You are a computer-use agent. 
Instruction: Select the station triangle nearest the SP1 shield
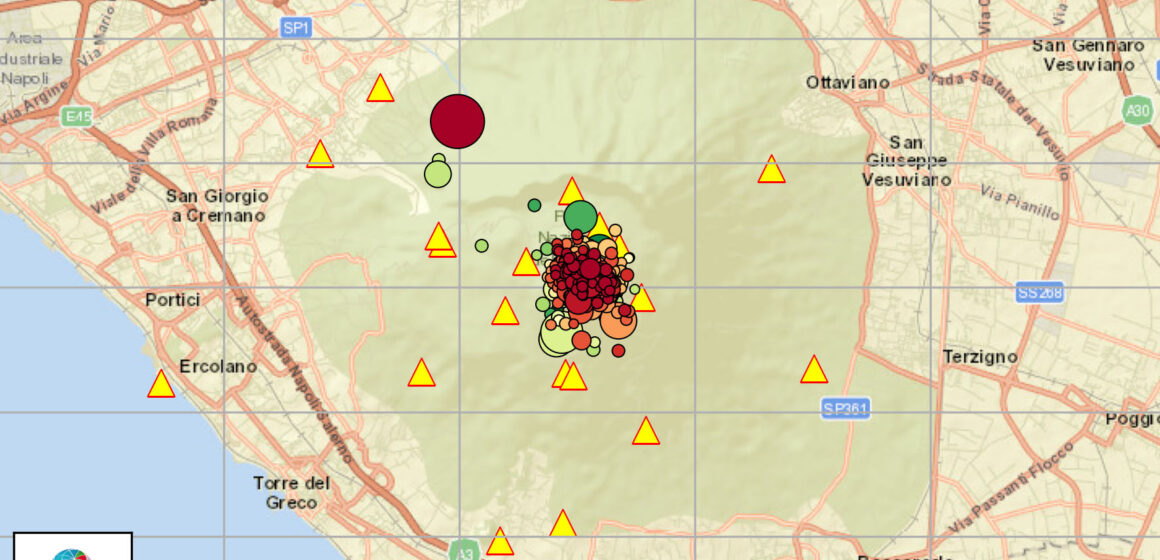pyautogui.click(x=380, y=88)
